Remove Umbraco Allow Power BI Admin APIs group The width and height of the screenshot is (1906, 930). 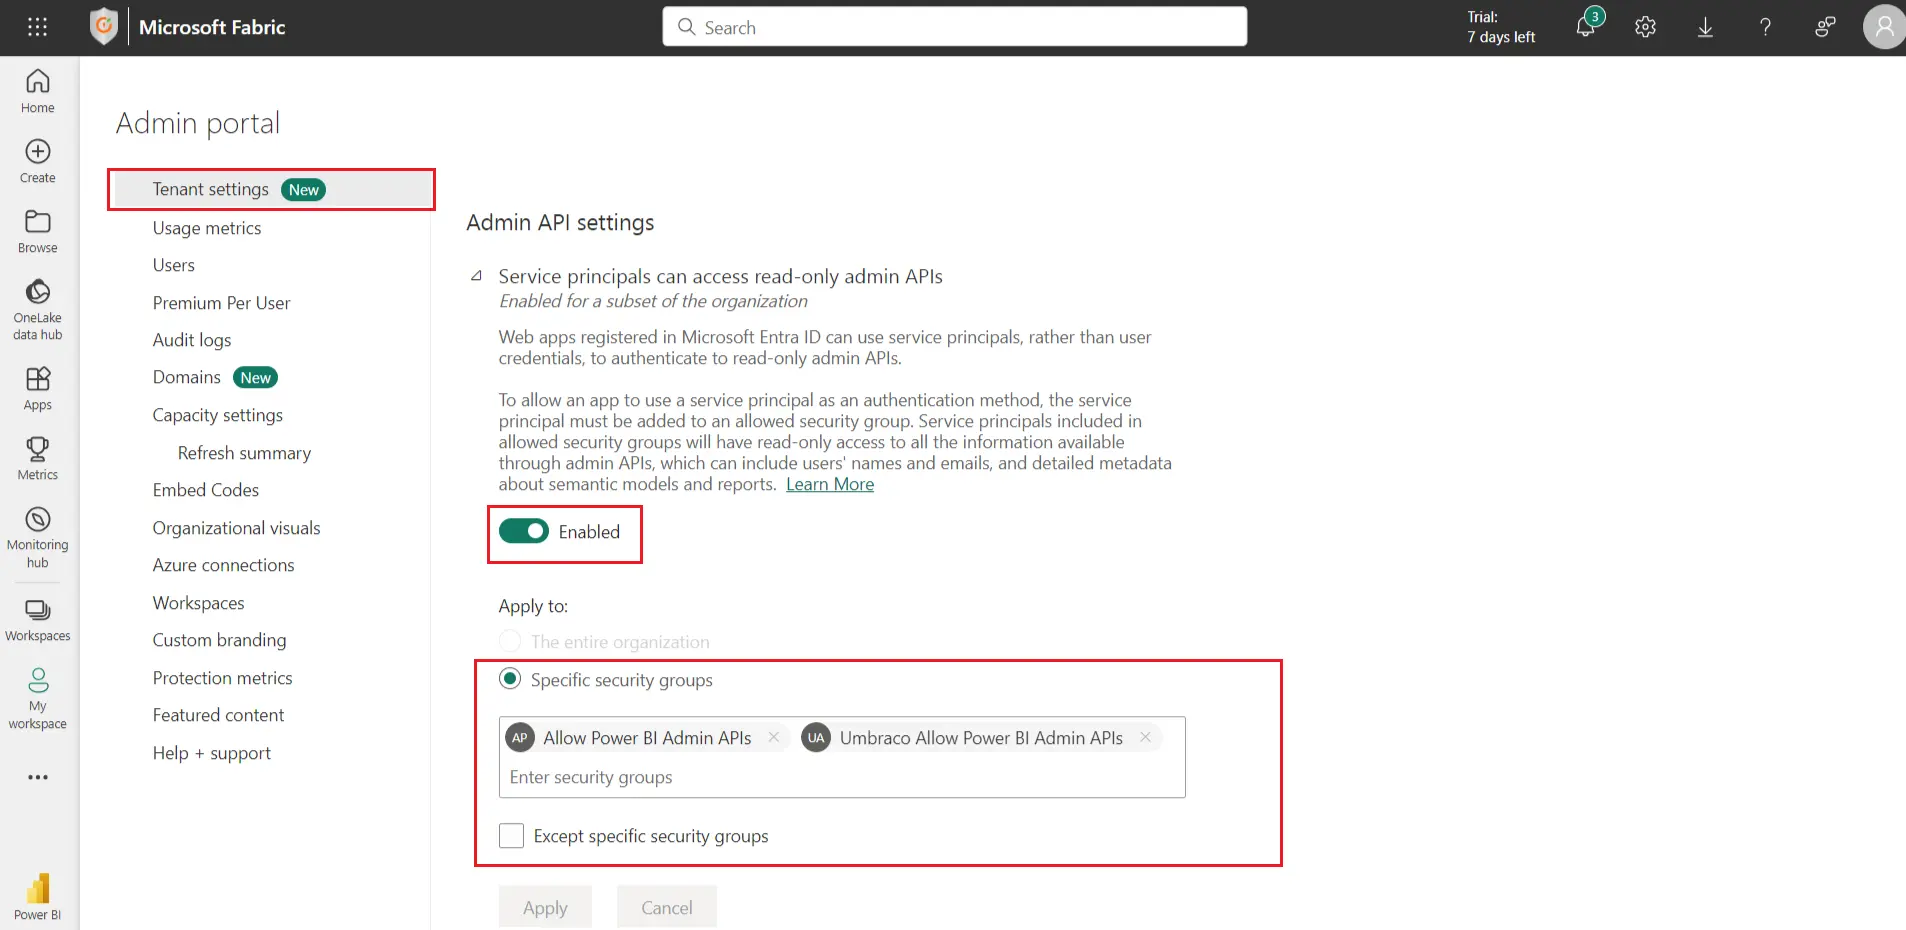click(x=1145, y=737)
